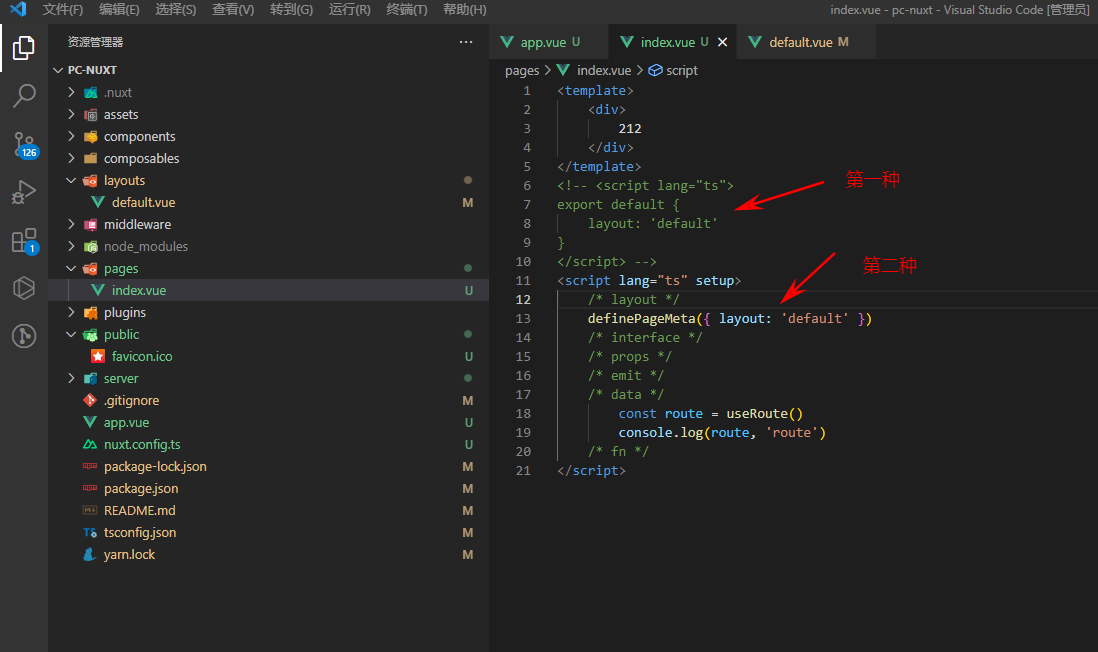
Task: Collapse the public folder chevron
Action: [x=71, y=335]
